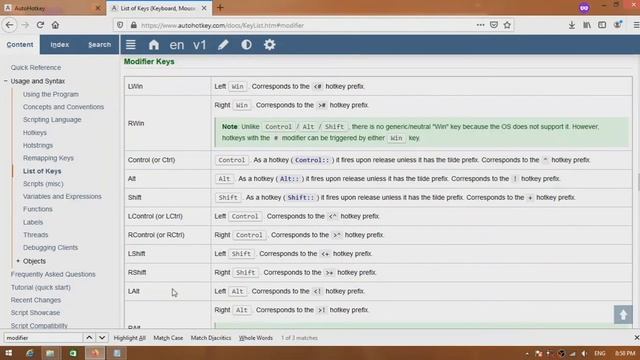Jump to previous find match arrow
Image resolution: width=640 pixels, height=360 pixels.
click(89, 338)
